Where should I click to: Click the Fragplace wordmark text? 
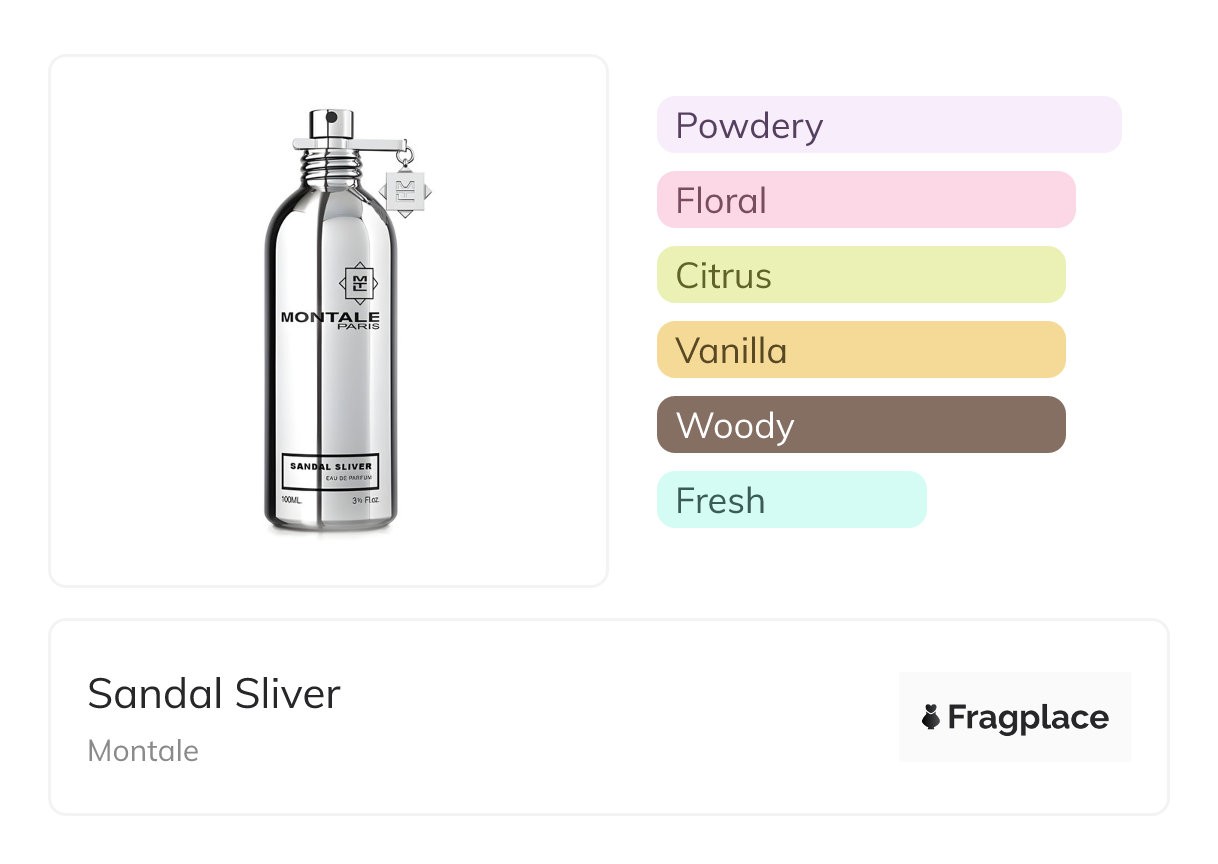pos(1028,717)
